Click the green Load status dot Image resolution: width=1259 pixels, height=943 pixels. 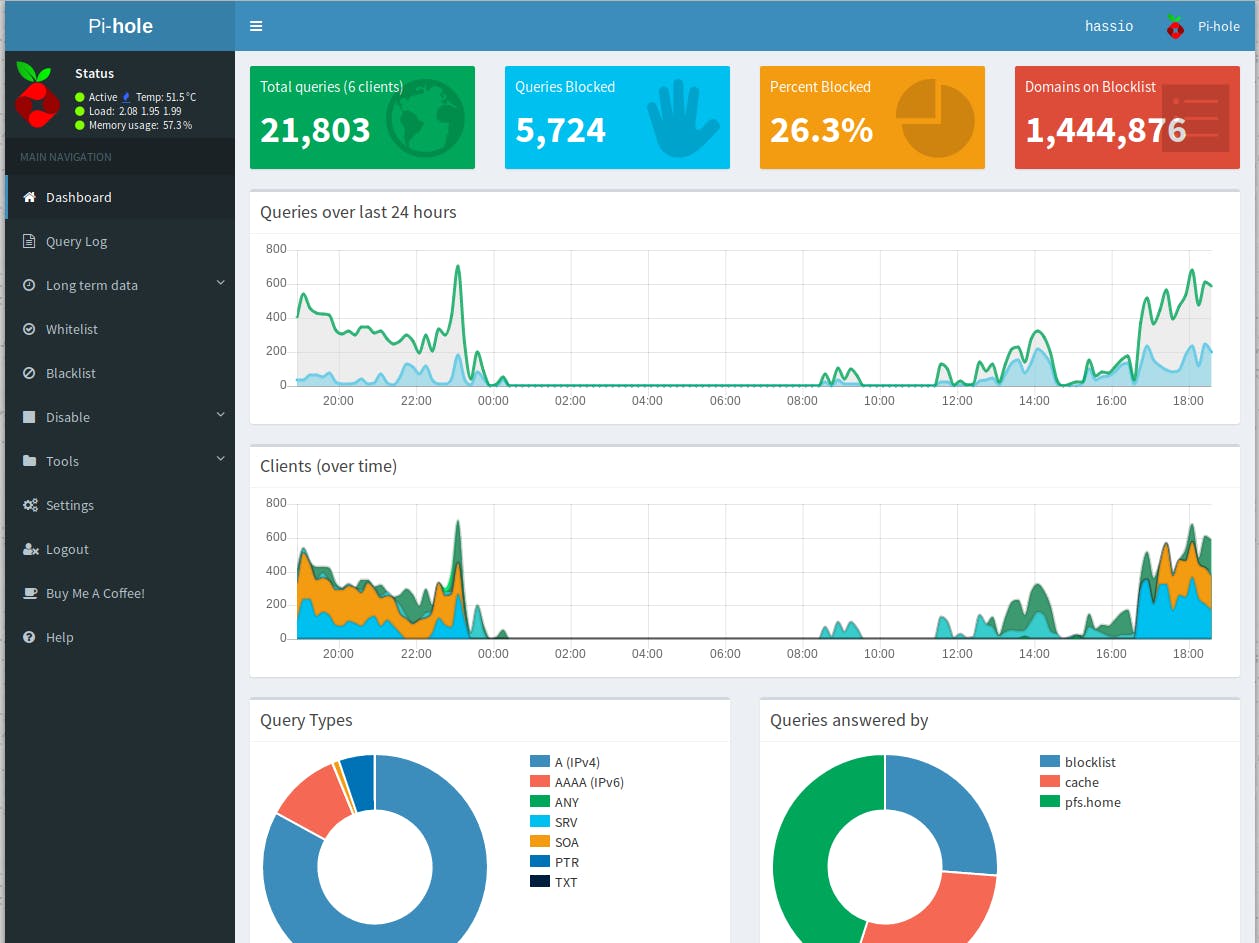coord(80,111)
